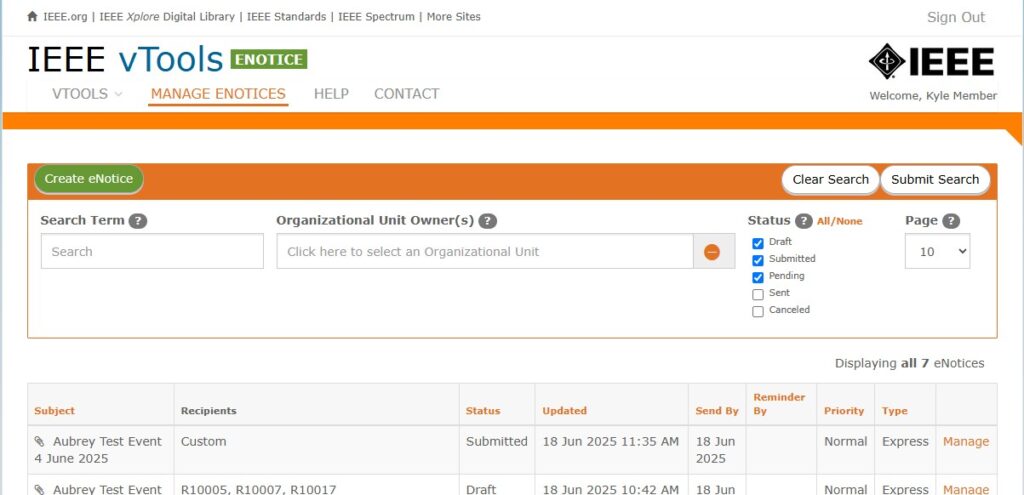The height and width of the screenshot is (495, 1024).
Task: Click the Displaying all 7 eNotices text
Action: [909, 363]
